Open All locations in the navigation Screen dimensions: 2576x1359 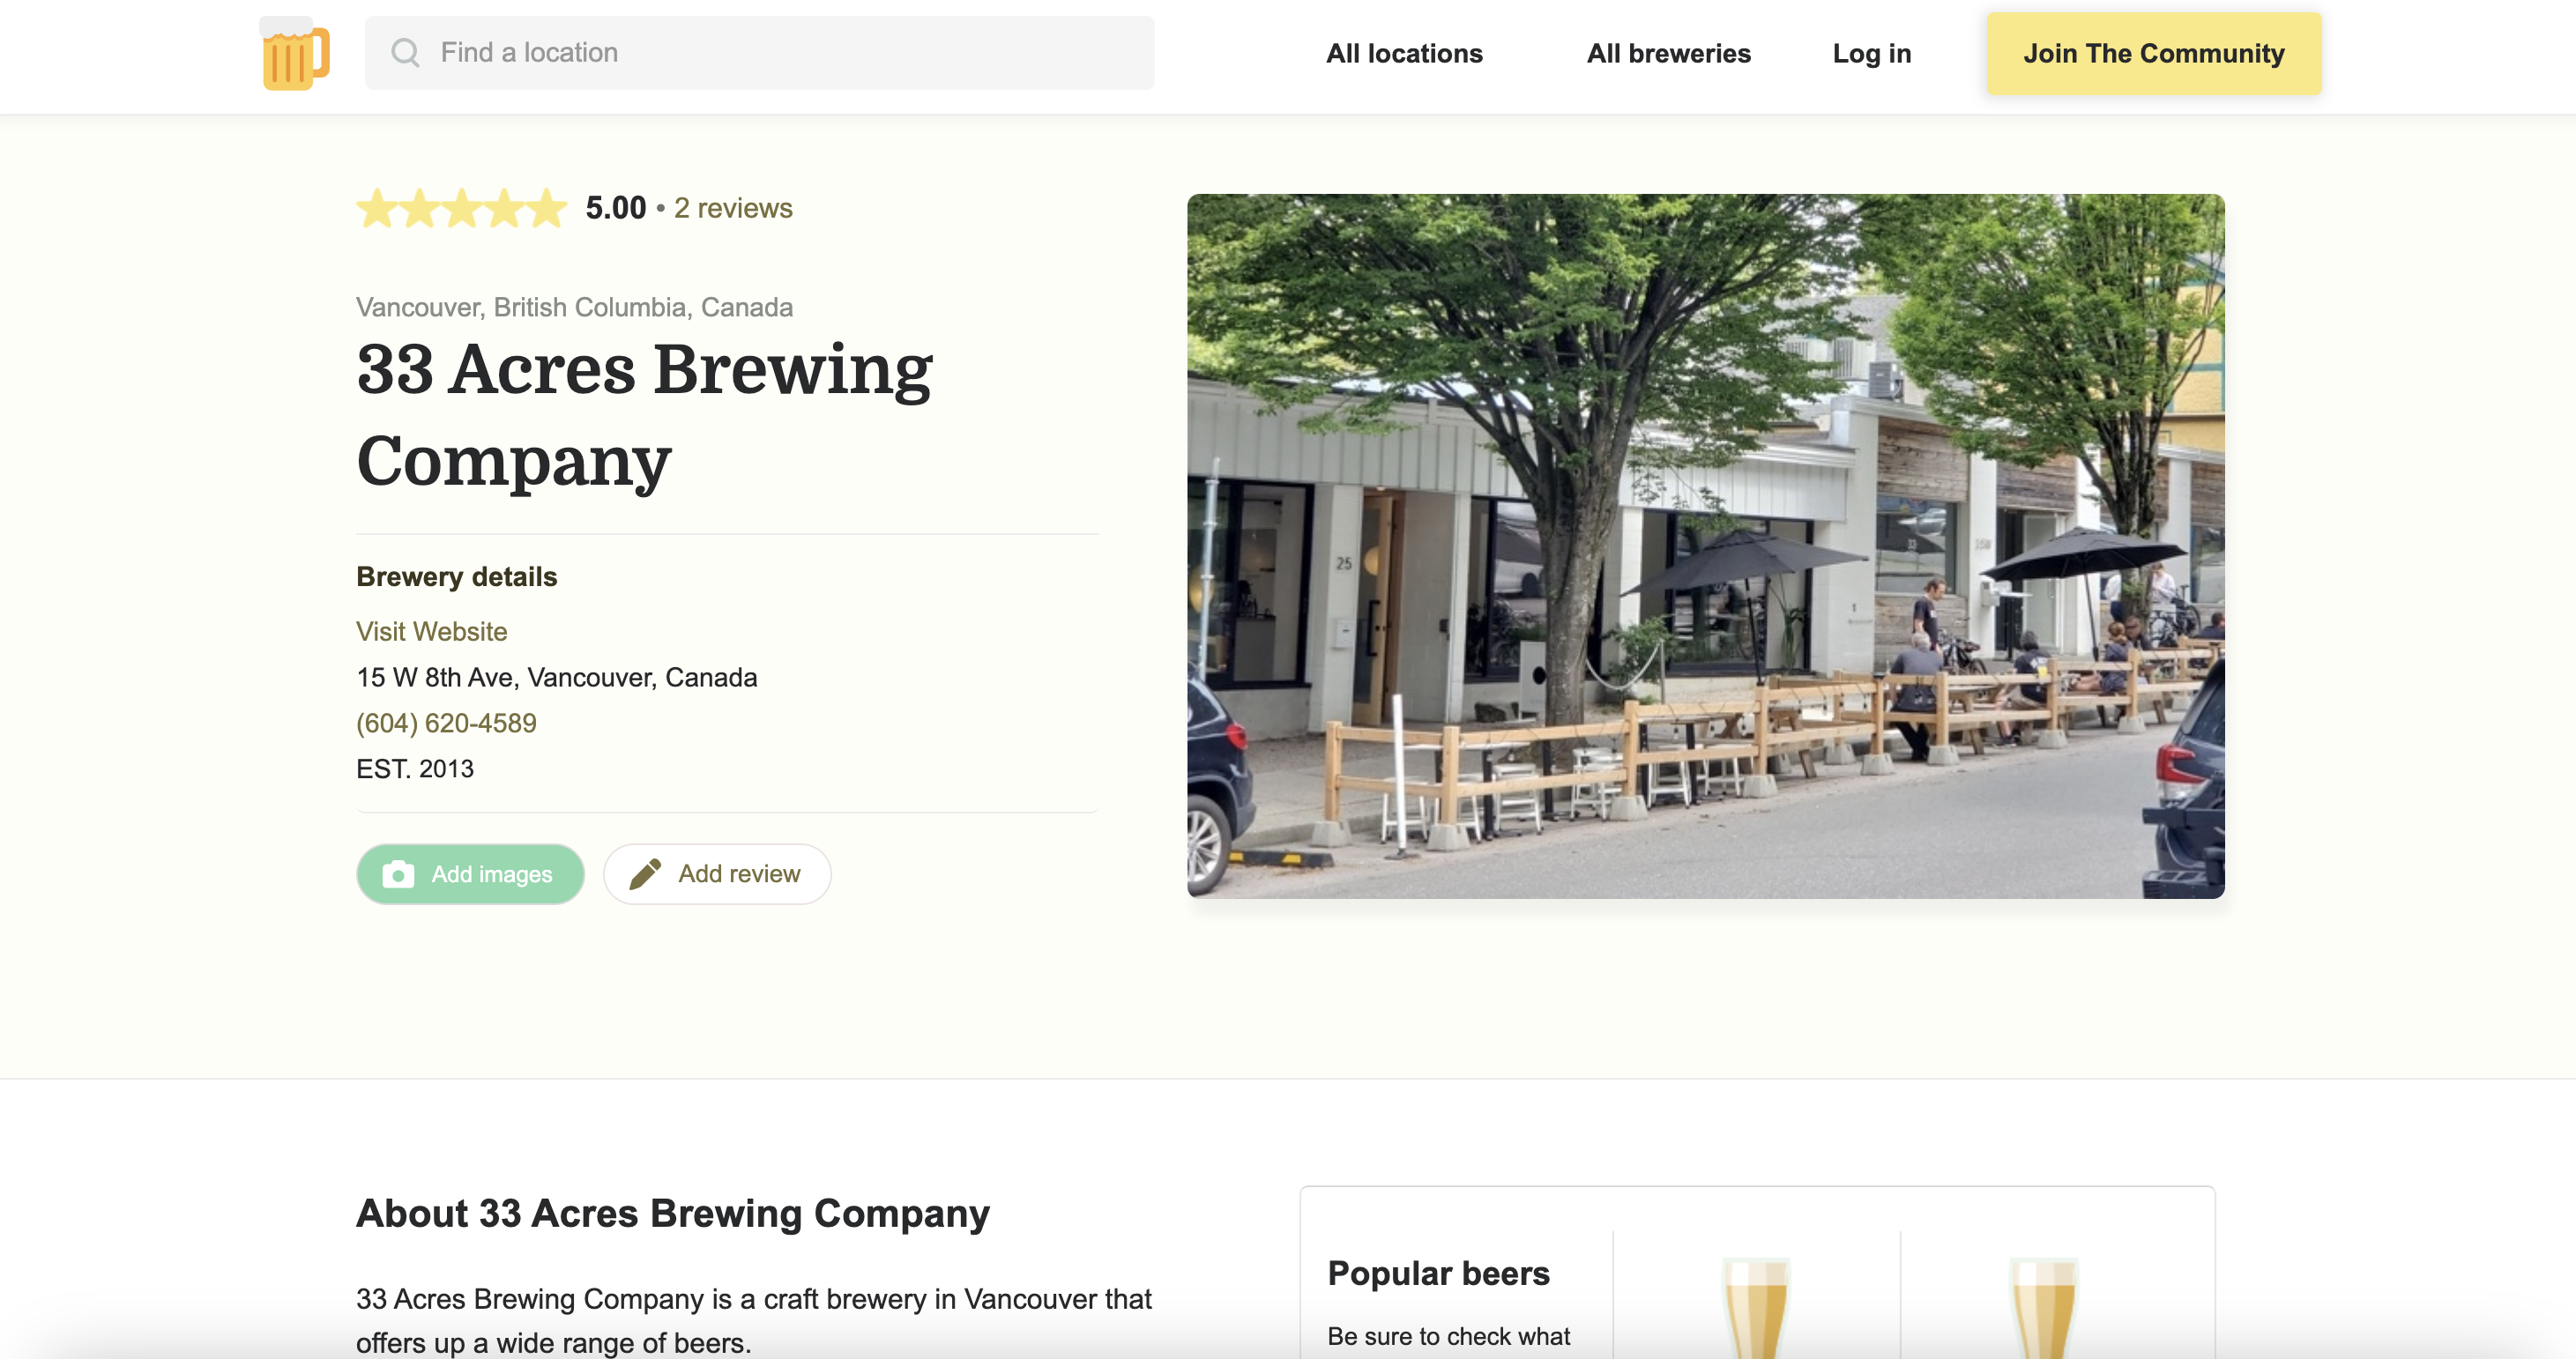click(1404, 54)
